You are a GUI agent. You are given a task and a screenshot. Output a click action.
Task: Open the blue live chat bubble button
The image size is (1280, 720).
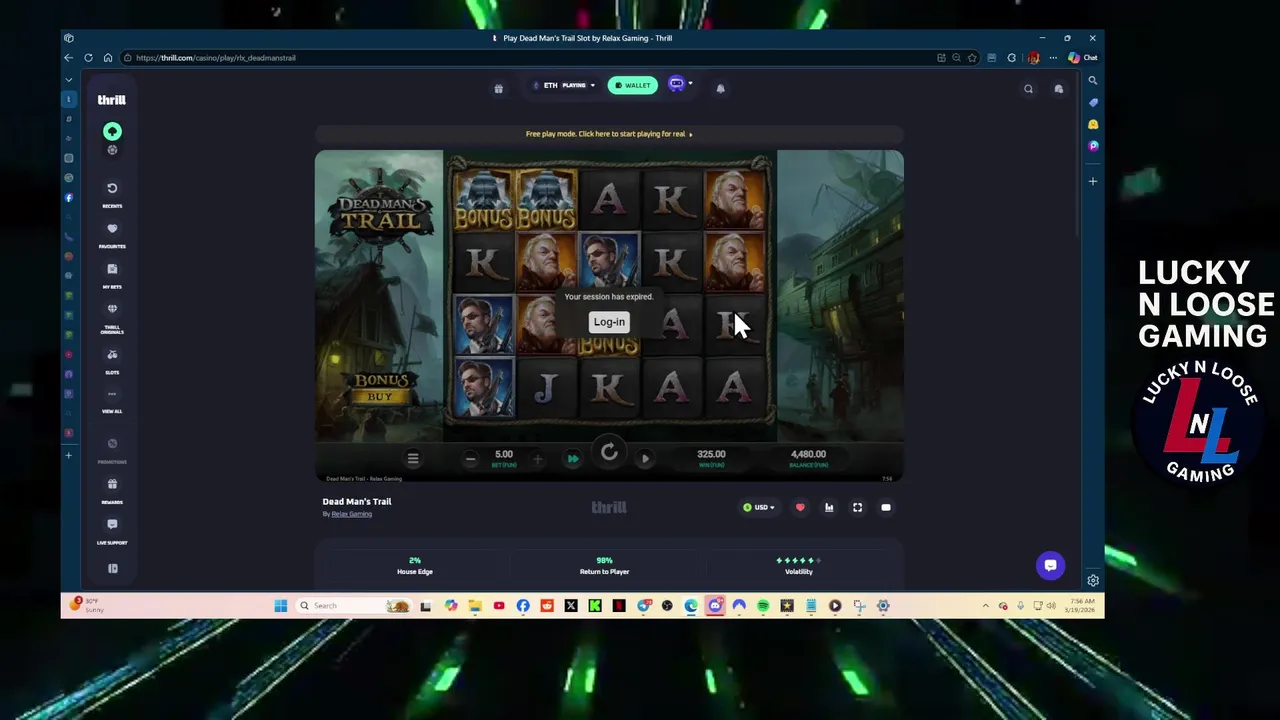[1050, 565]
